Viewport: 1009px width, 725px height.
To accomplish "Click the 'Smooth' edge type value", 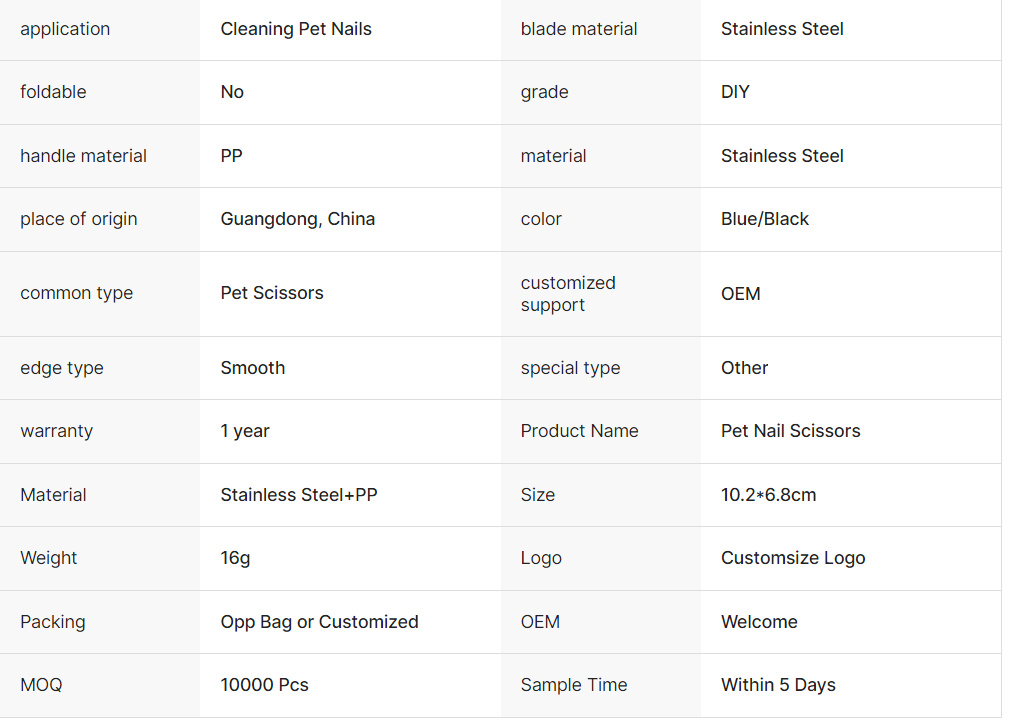I will (x=253, y=368).
